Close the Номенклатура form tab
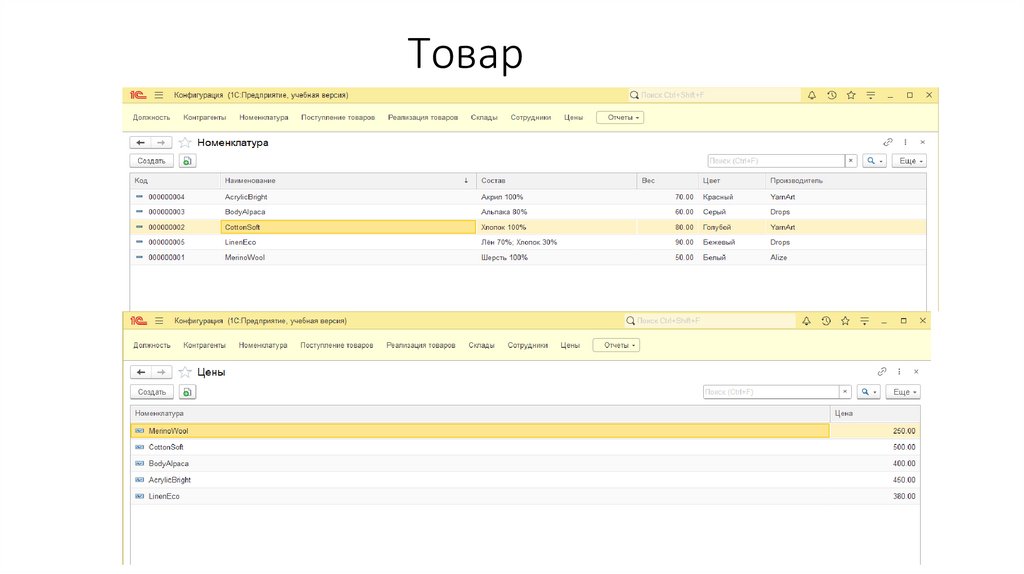The width and height of the screenshot is (1024, 574). click(923, 142)
